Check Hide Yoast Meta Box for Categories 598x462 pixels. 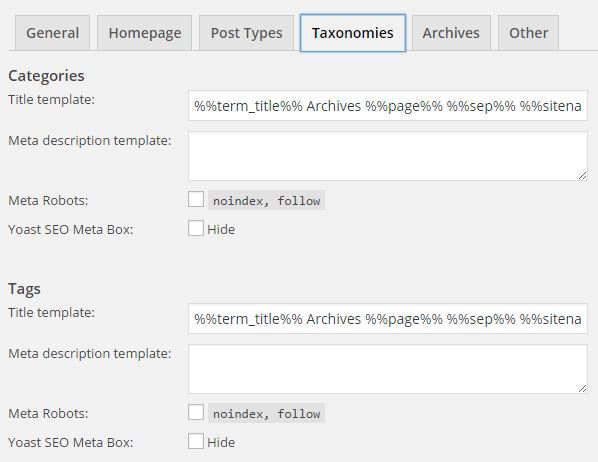click(x=196, y=228)
